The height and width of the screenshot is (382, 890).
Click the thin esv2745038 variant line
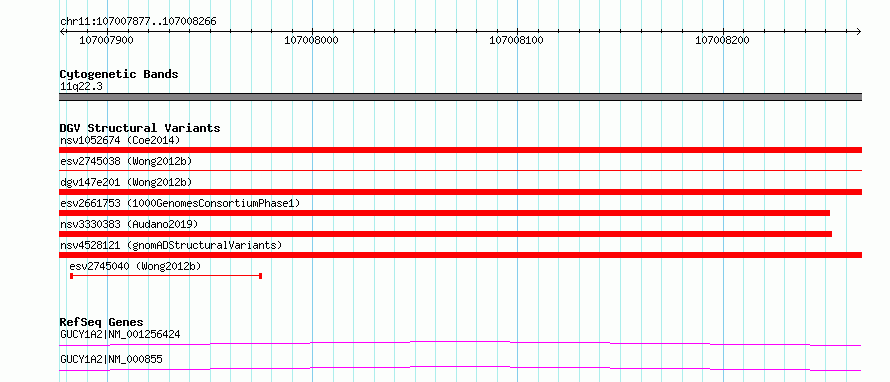(x=460, y=170)
